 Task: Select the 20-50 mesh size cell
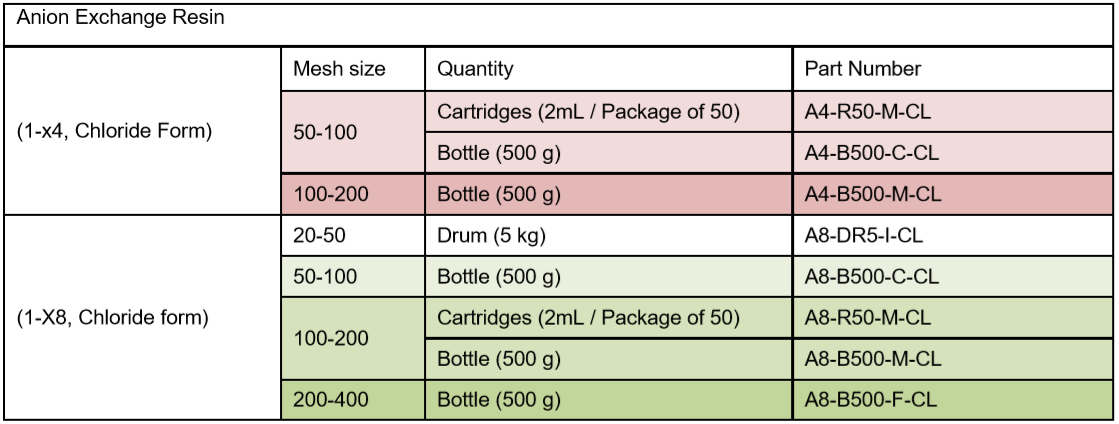pos(319,236)
